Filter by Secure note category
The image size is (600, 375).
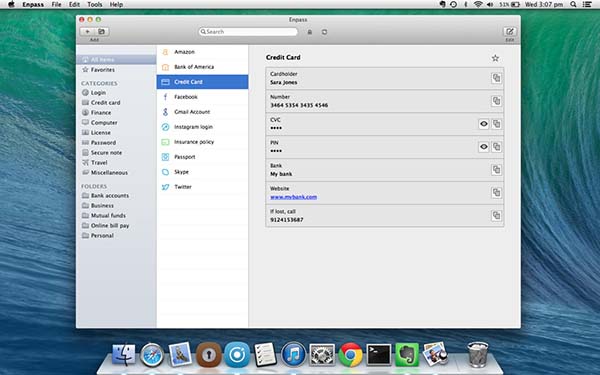116,152
